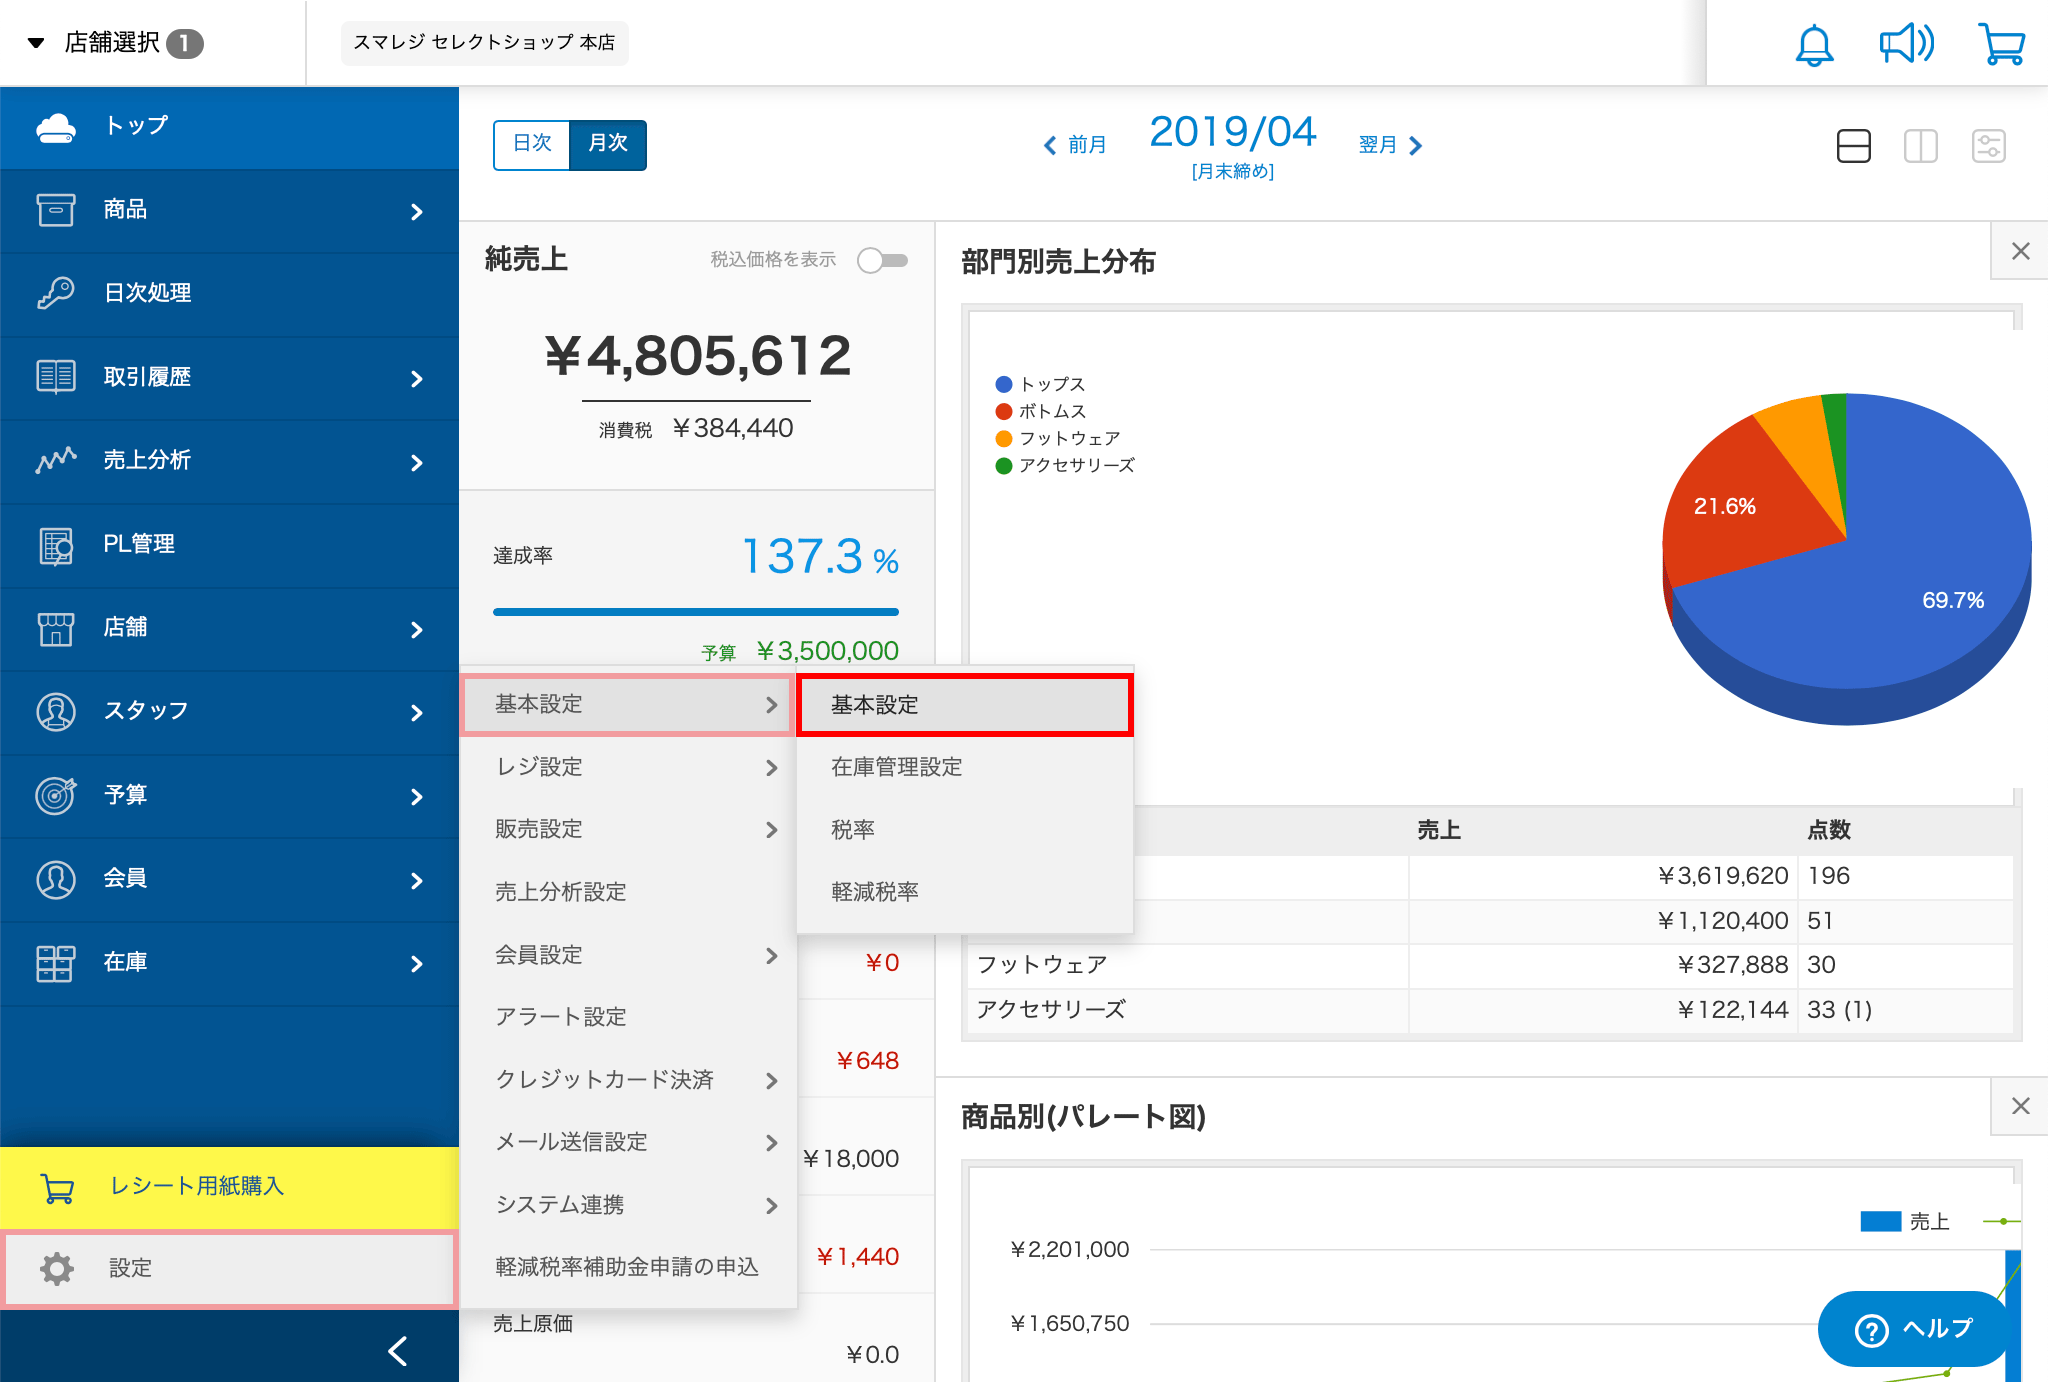Image resolution: width=2048 pixels, height=1382 pixels.
Task: Open クレジットカード決済 menu item
Action: [629, 1080]
